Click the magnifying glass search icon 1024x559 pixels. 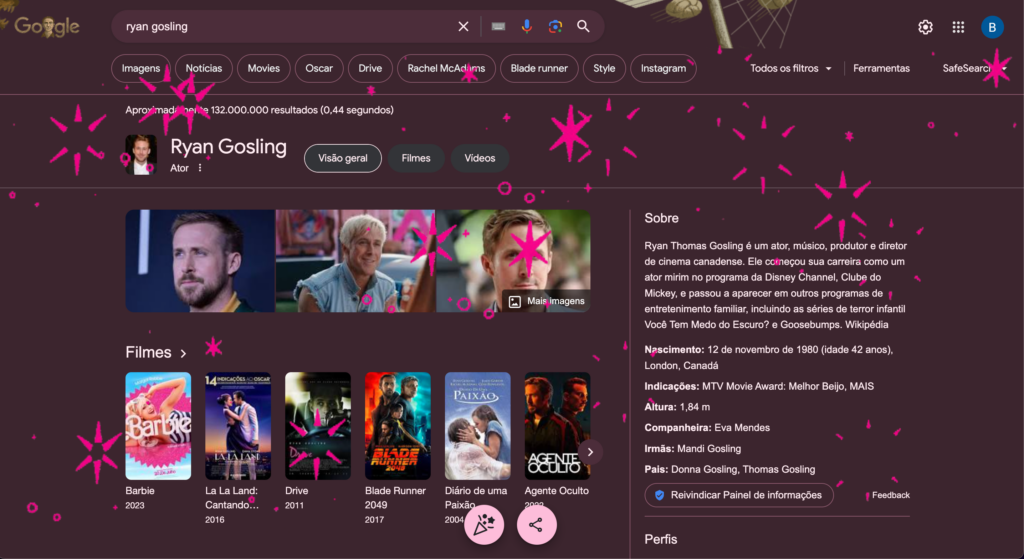[583, 27]
